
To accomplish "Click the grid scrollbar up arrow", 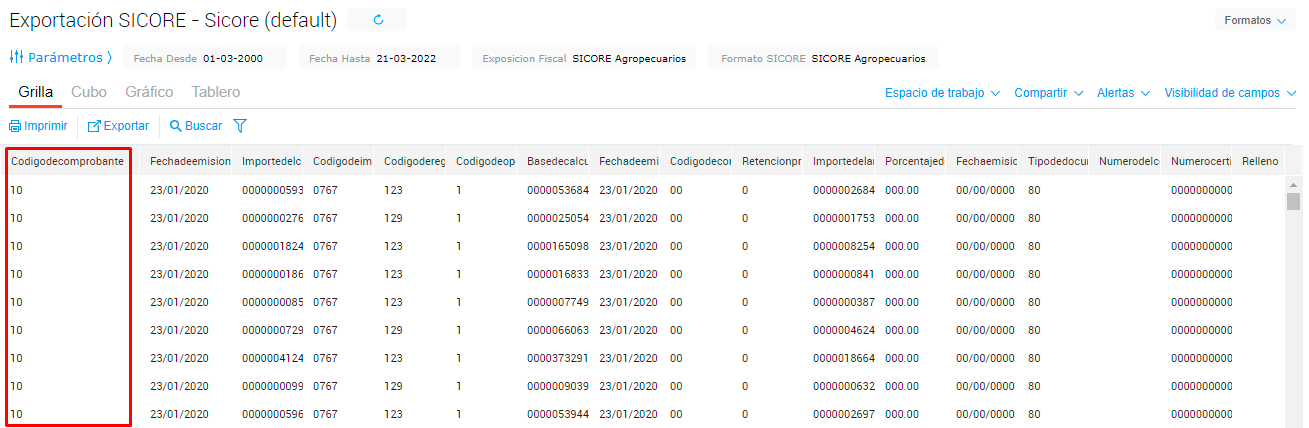I will pyautogui.click(x=1293, y=185).
